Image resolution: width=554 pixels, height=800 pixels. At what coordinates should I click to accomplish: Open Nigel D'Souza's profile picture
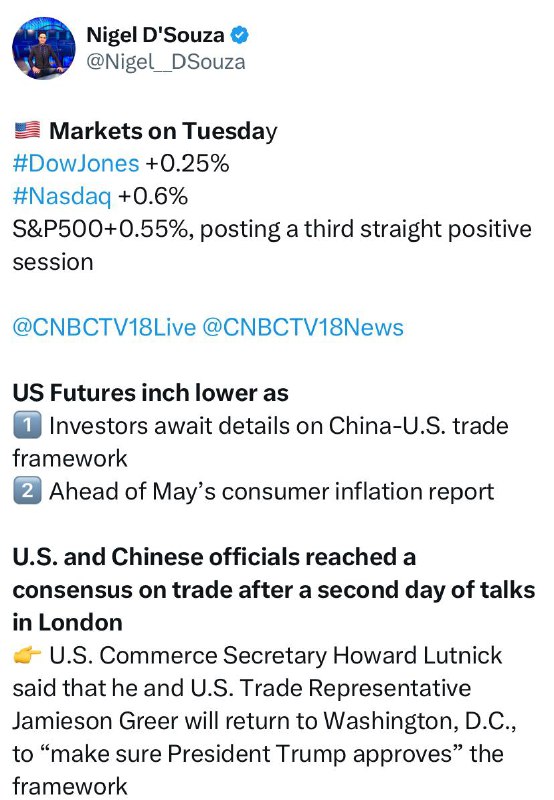click(43, 48)
